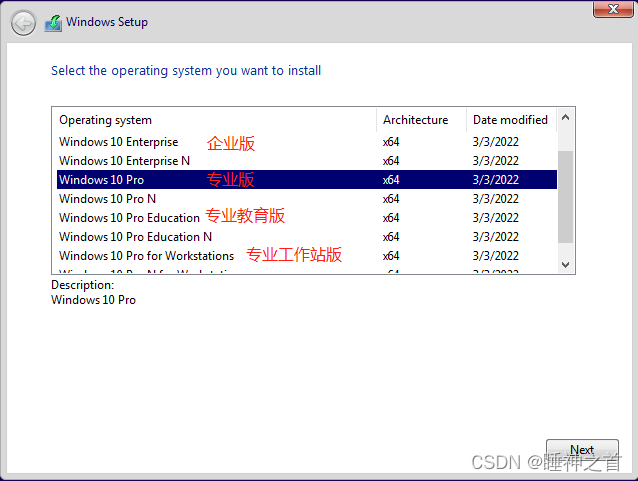Click the Next button
Screen dimensions: 638x481
(582, 450)
